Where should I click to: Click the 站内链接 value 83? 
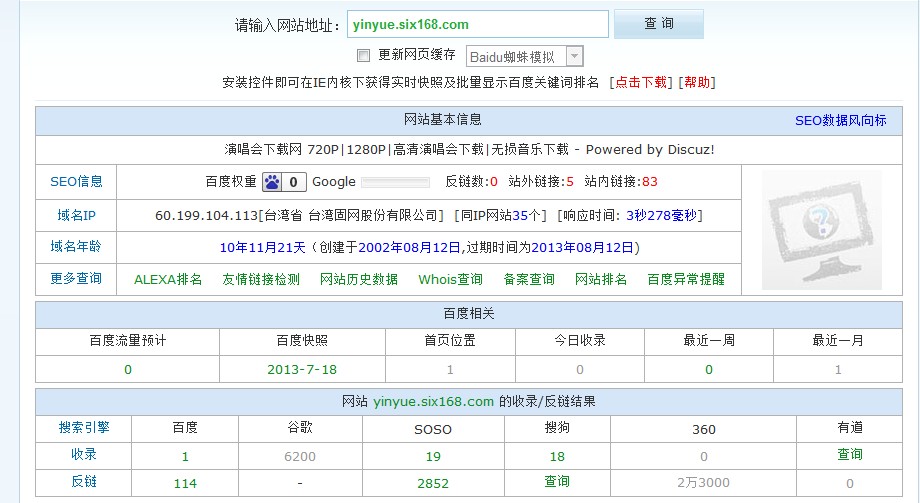[x=650, y=182]
